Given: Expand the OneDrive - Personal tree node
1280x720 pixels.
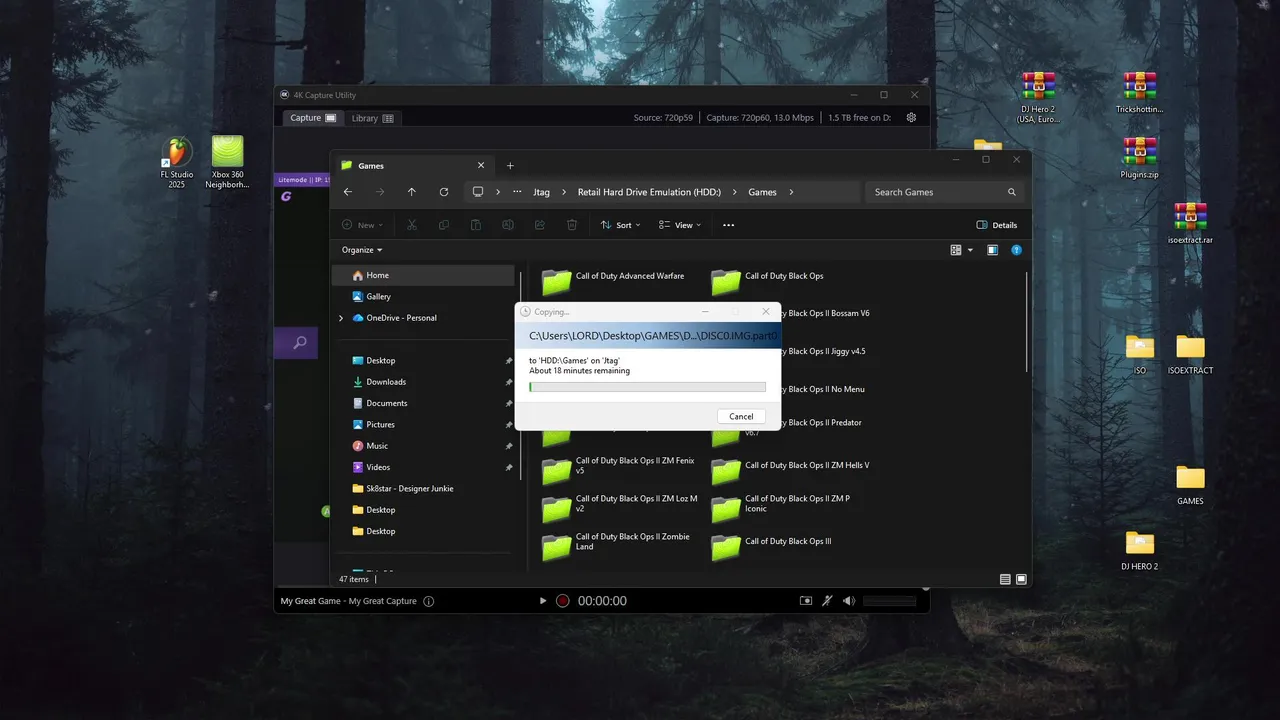Looking at the screenshot, I should point(341,318).
